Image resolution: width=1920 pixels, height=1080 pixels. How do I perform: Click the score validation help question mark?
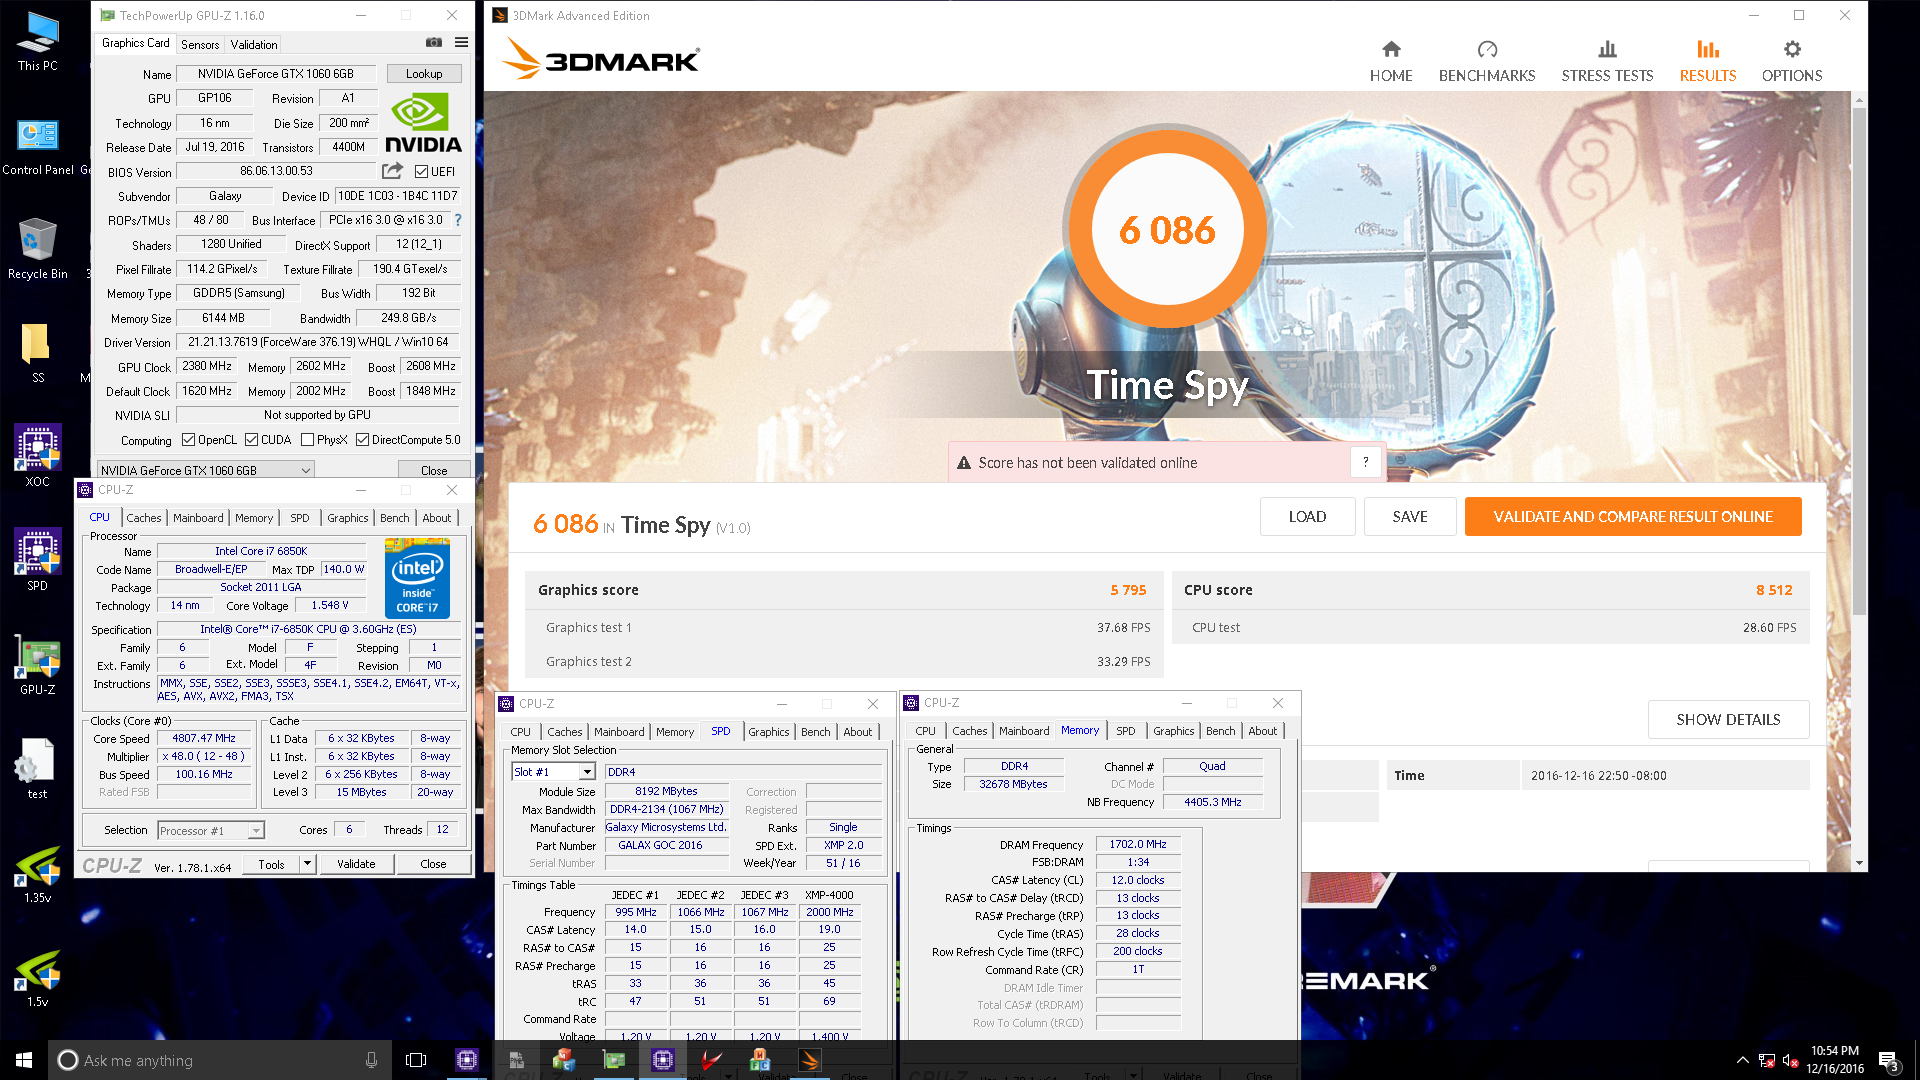(x=1365, y=462)
